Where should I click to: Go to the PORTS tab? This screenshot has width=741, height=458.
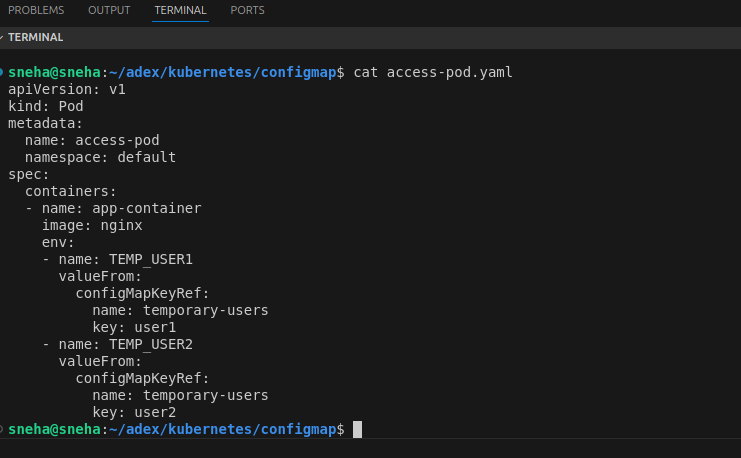click(247, 11)
